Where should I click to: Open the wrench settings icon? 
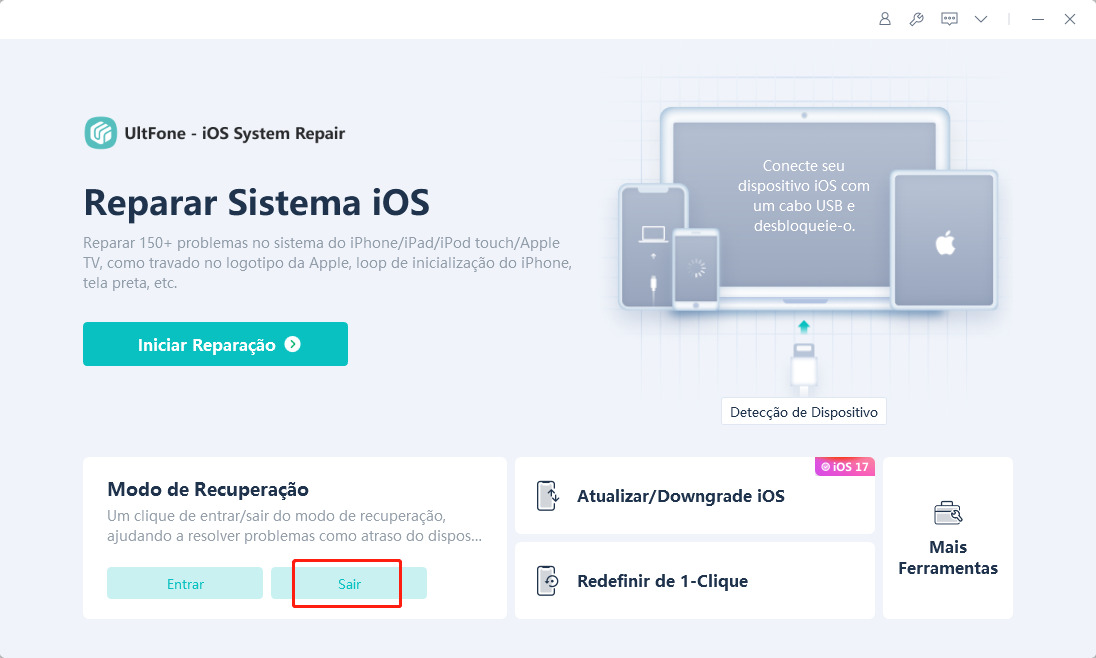[916, 19]
